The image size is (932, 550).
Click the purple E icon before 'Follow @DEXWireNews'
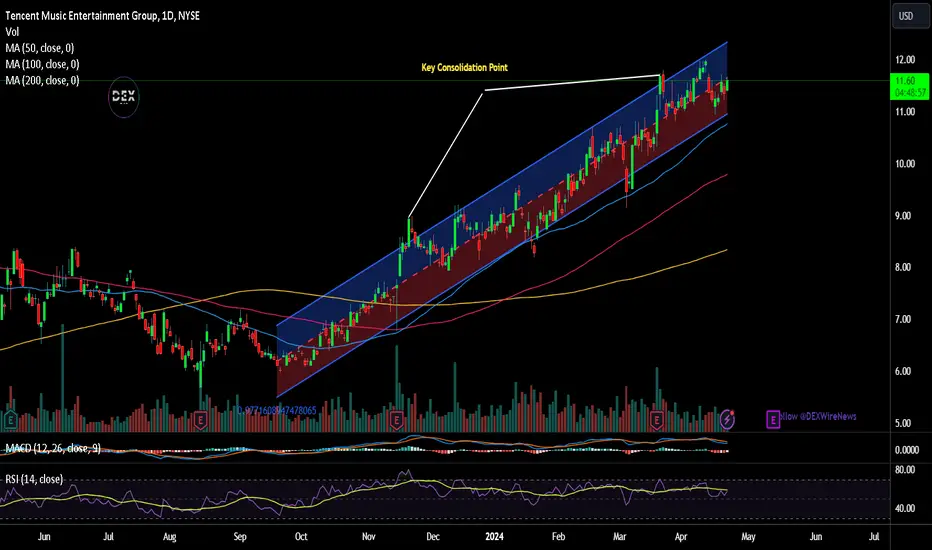773,420
